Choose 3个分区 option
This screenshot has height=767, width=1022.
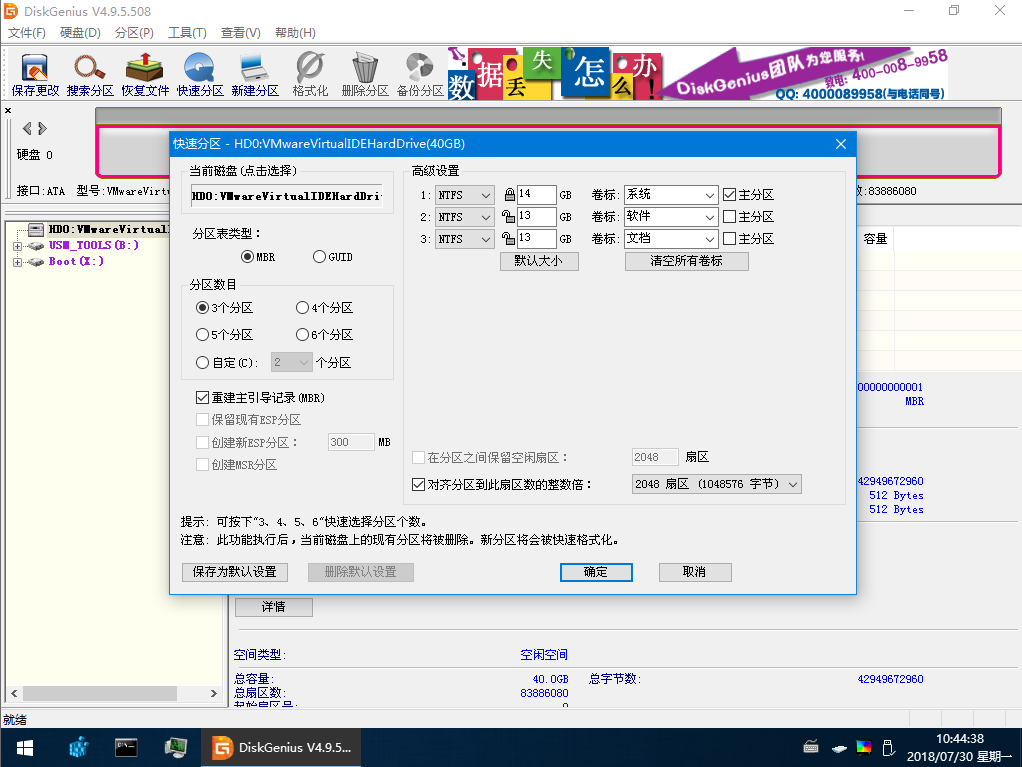[x=203, y=308]
